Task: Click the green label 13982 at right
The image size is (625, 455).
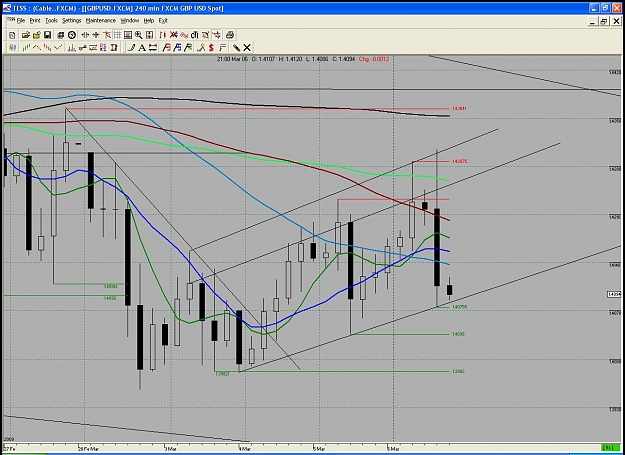Action: click(458, 371)
